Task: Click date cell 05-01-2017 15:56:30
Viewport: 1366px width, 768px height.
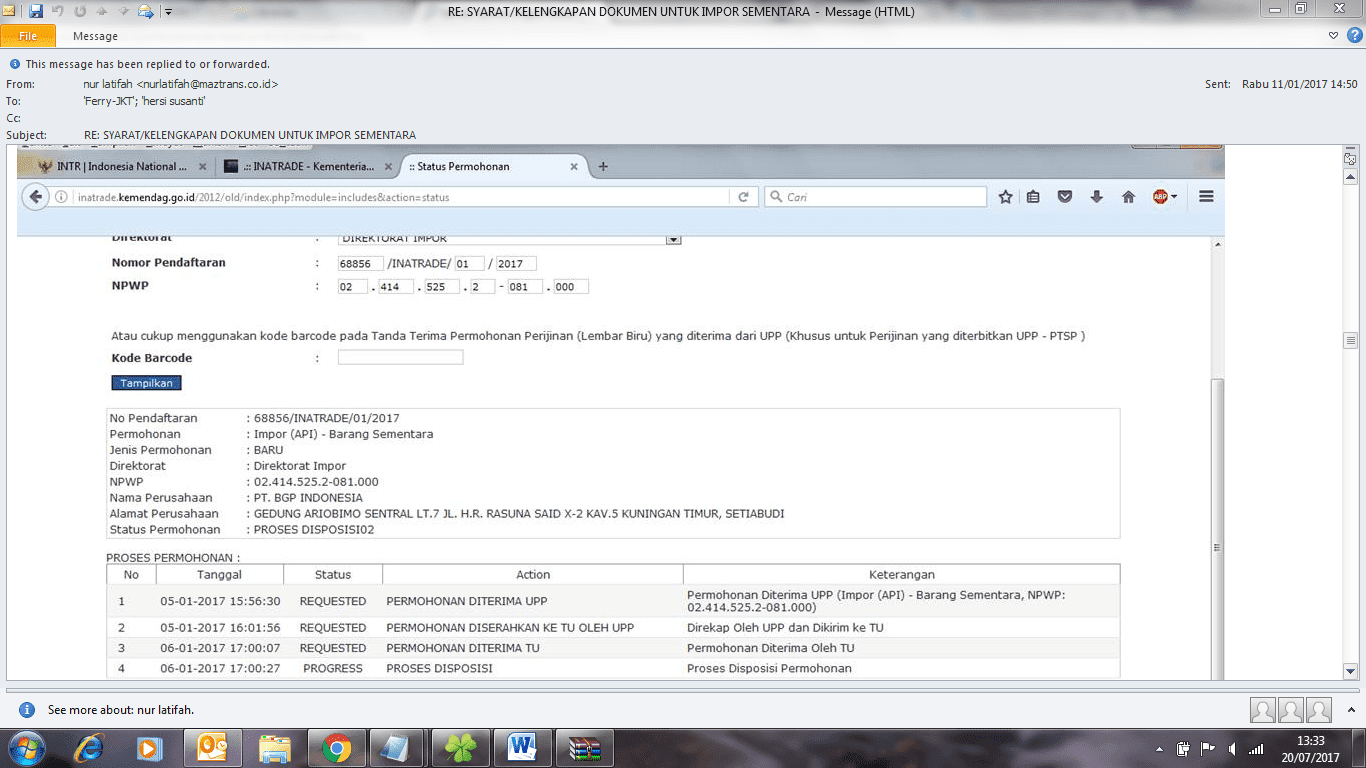Action: click(x=220, y=601)
